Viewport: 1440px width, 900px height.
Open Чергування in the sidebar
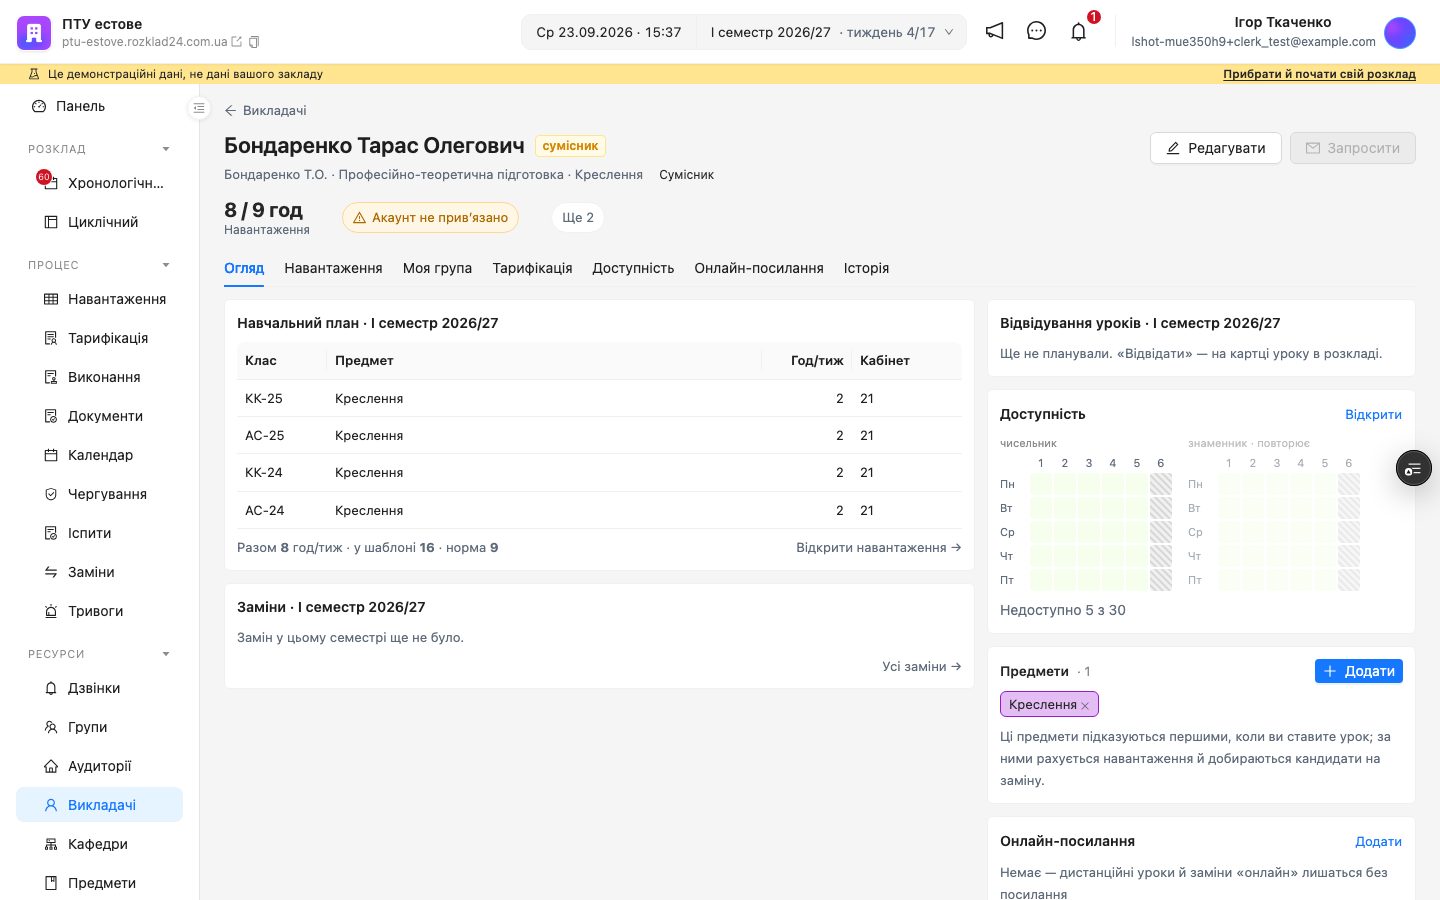click(99, 494)
